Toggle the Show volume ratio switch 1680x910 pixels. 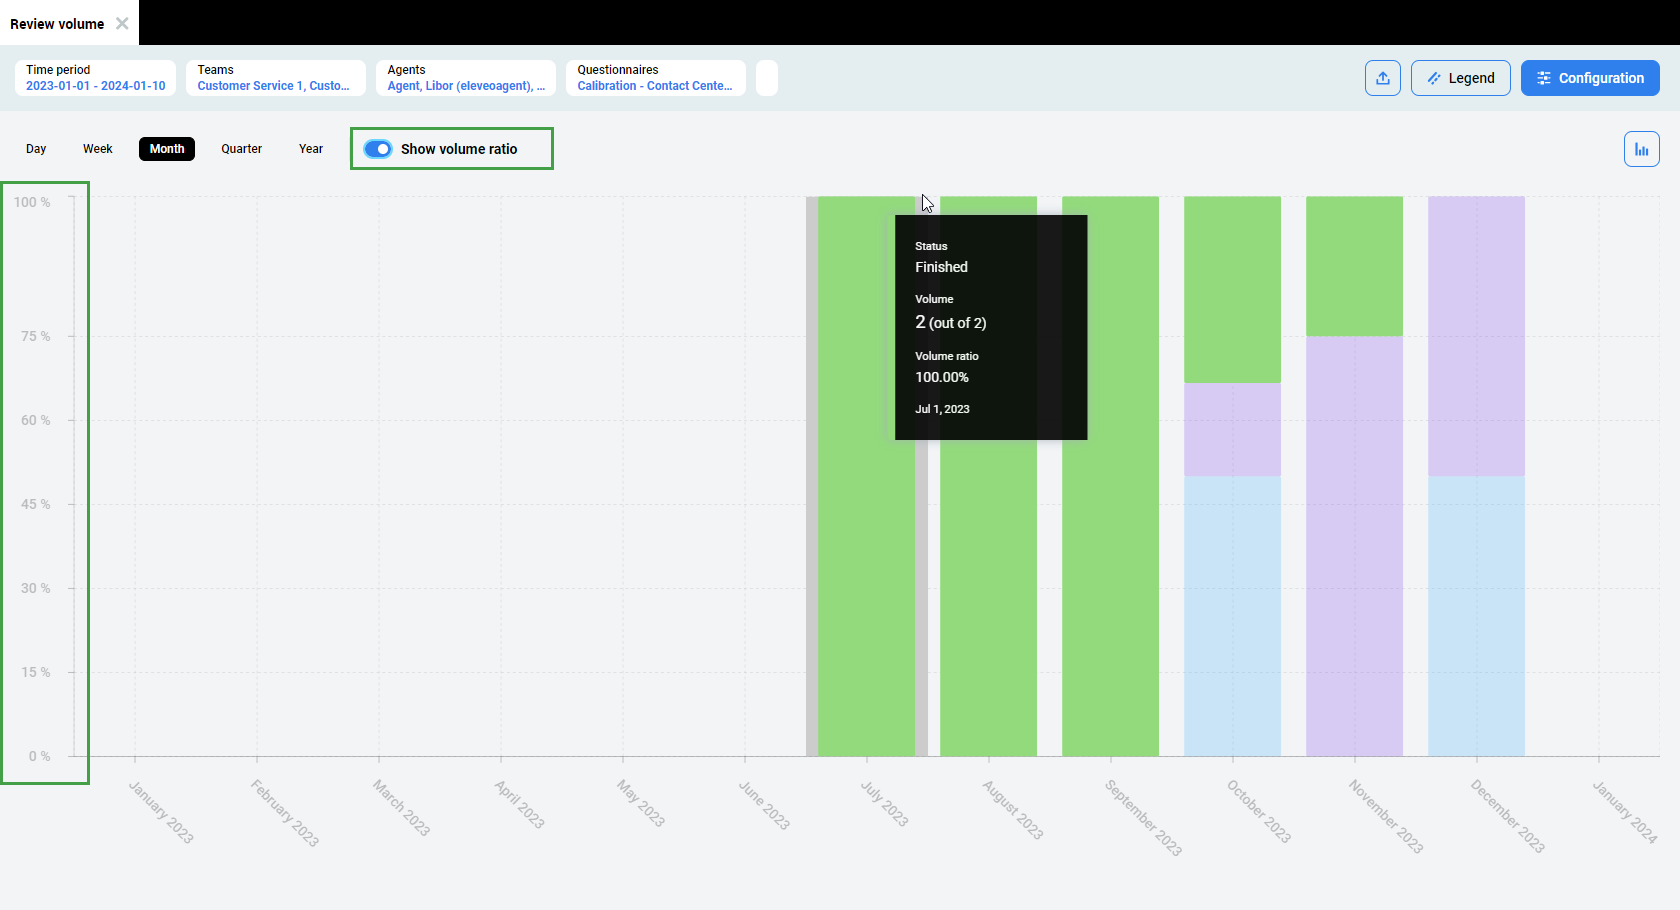[x=378, y=149]
